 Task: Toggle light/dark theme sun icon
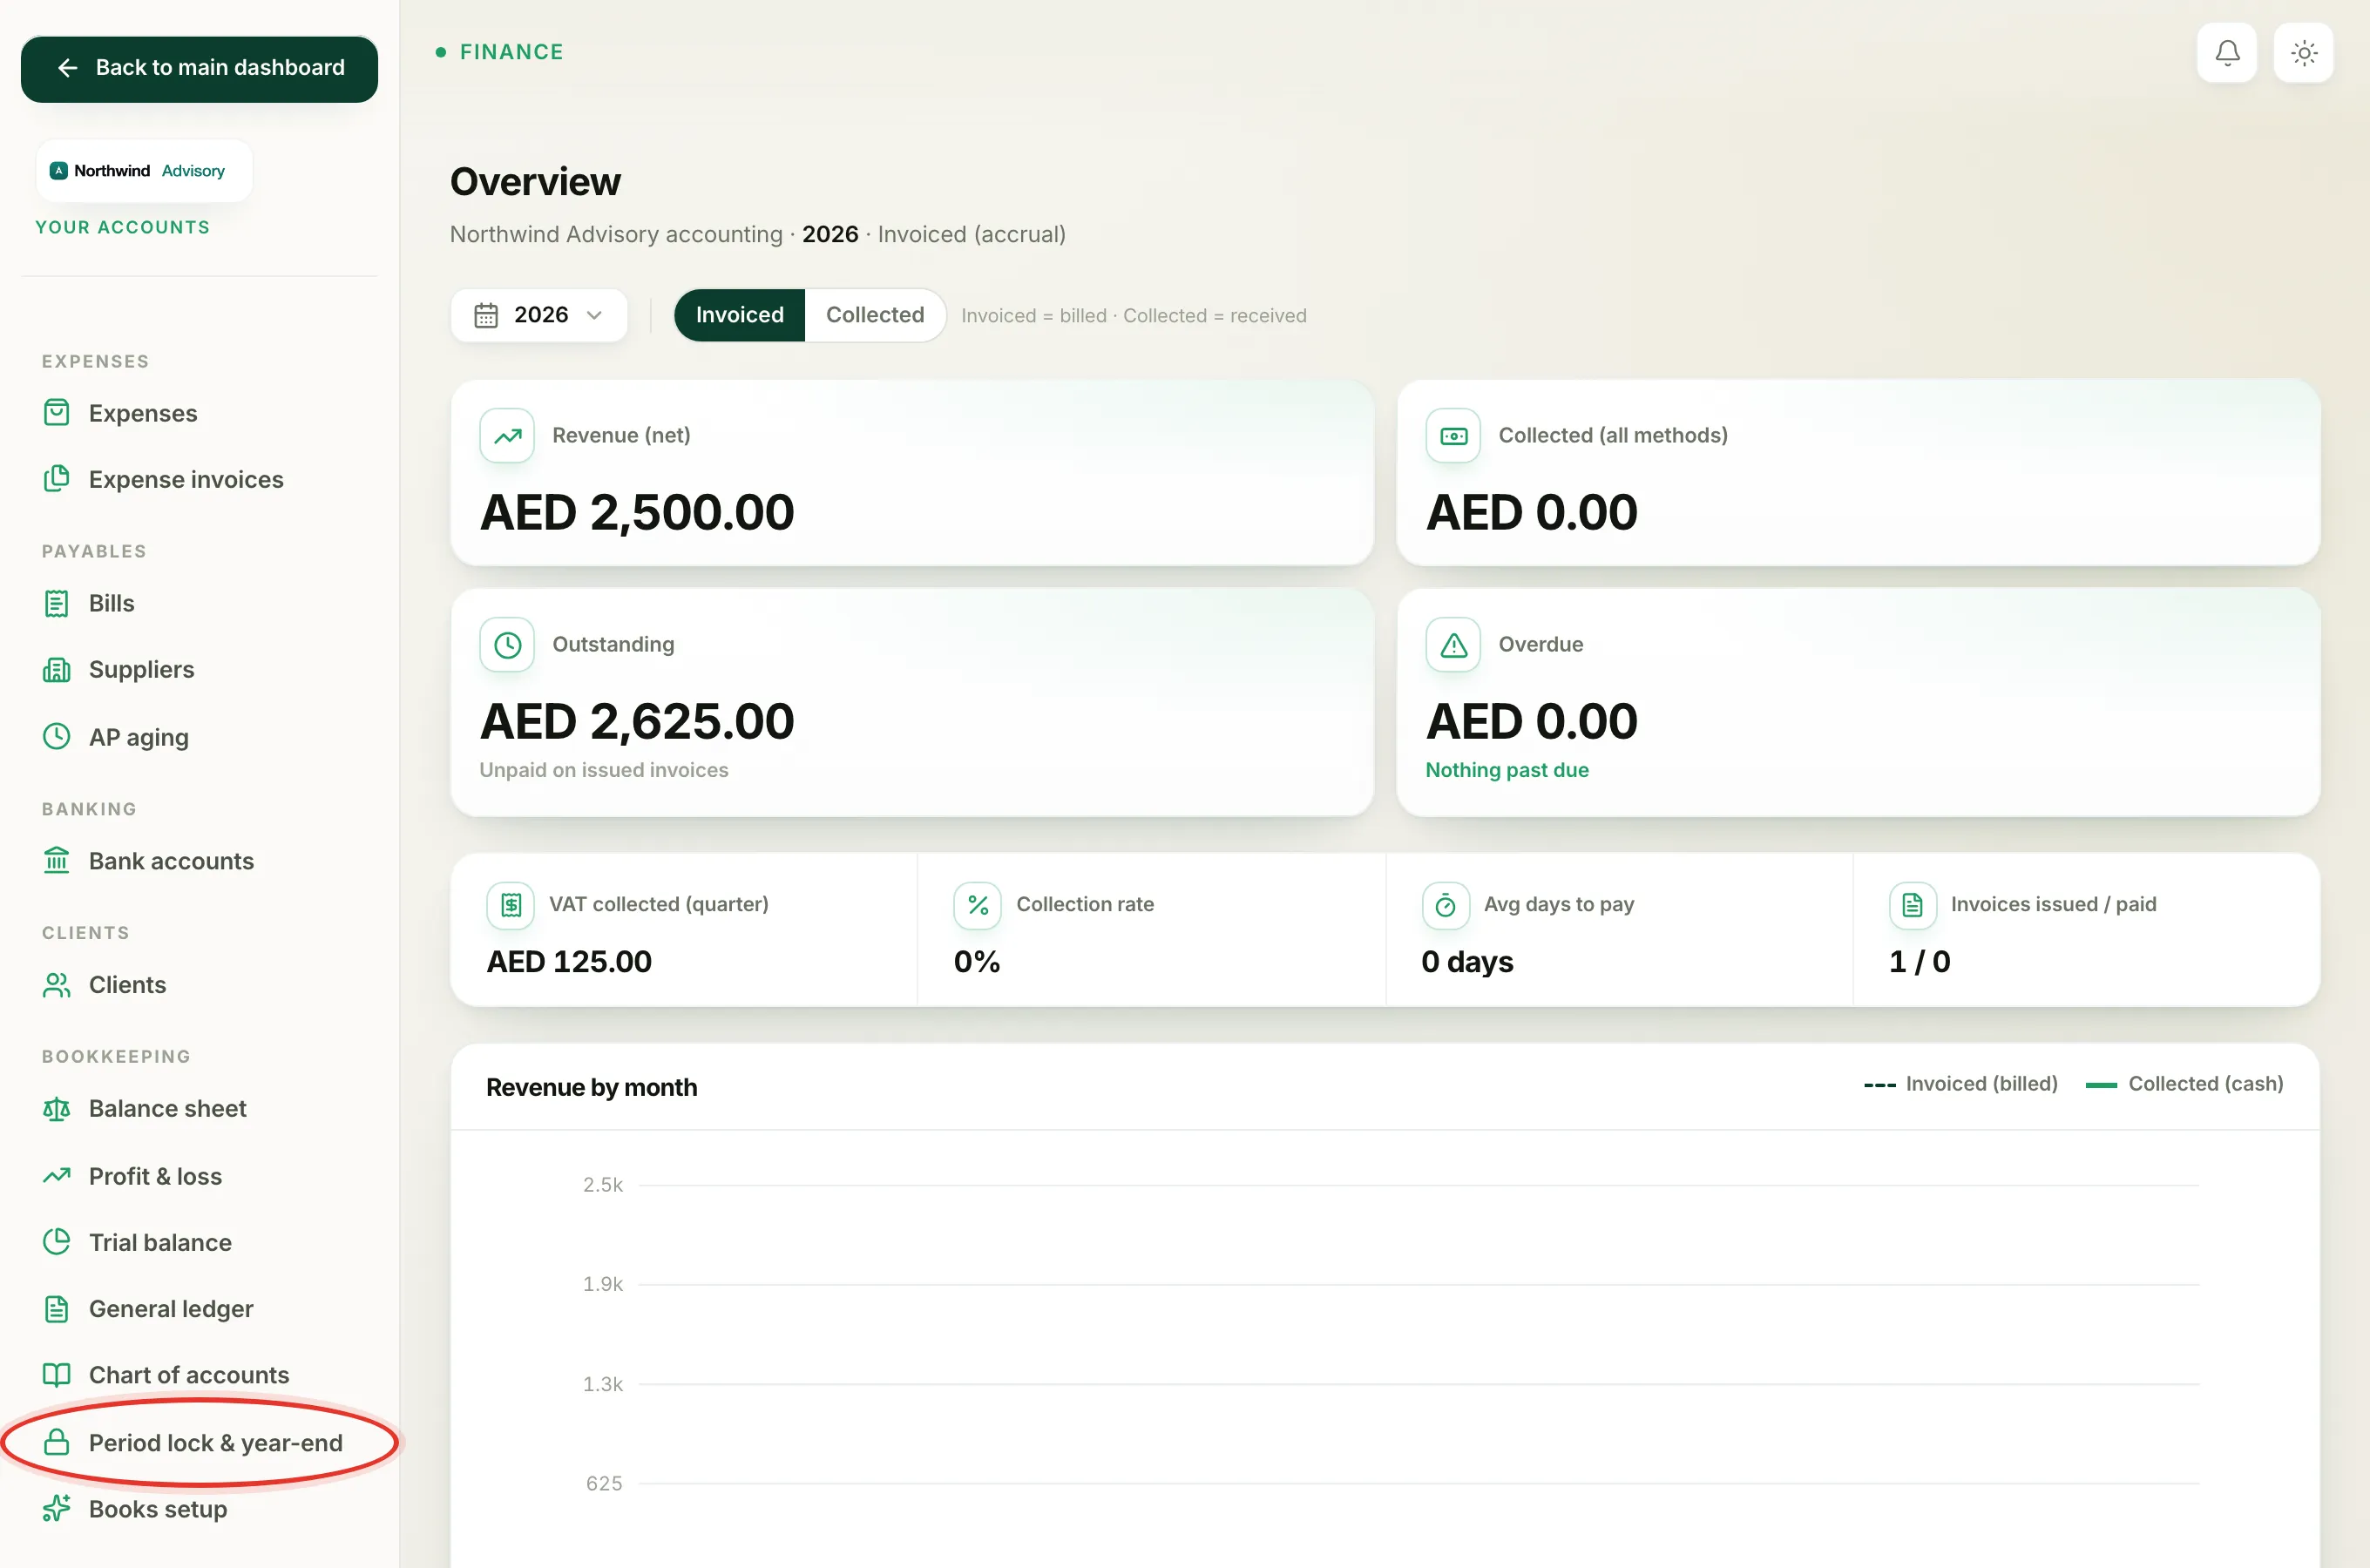pos(2303,52)
